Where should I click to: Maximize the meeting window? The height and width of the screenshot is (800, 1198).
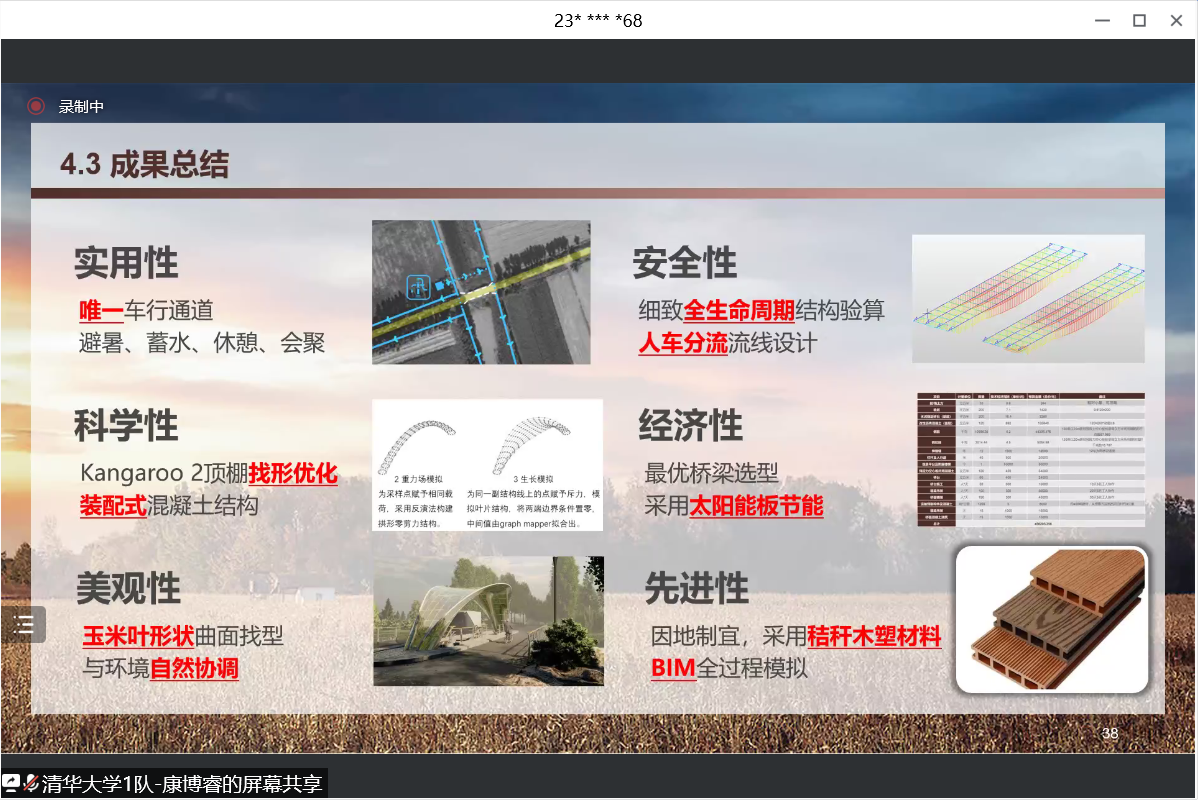click(x=1139, y=20)
